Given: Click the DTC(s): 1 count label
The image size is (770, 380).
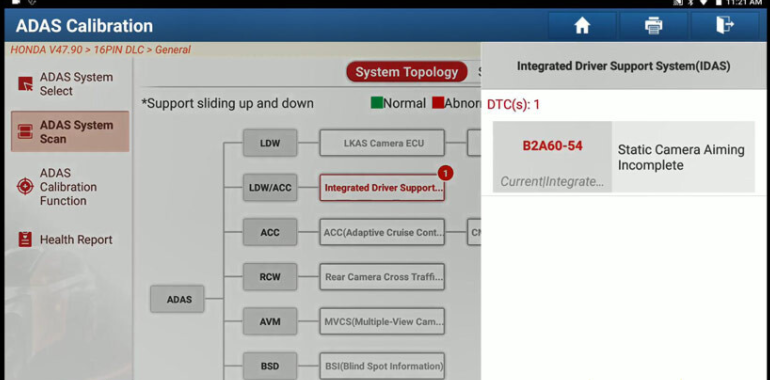Looking at the screenshot, I should 513,105.
